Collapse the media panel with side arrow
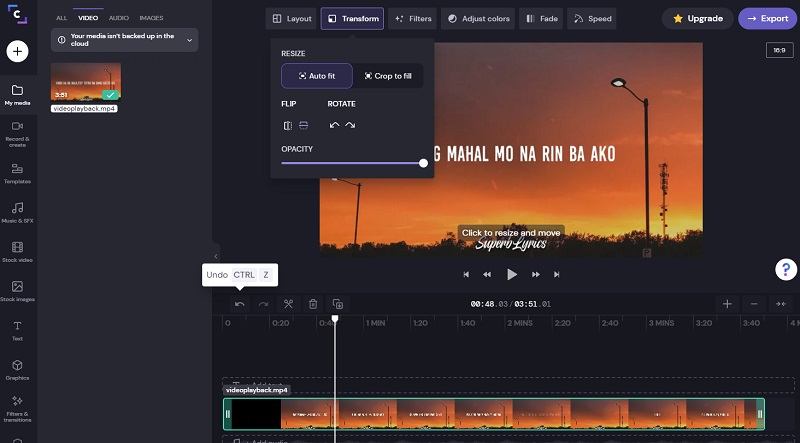The height and width of the screenshot is (443, 800). click(215, 256)
